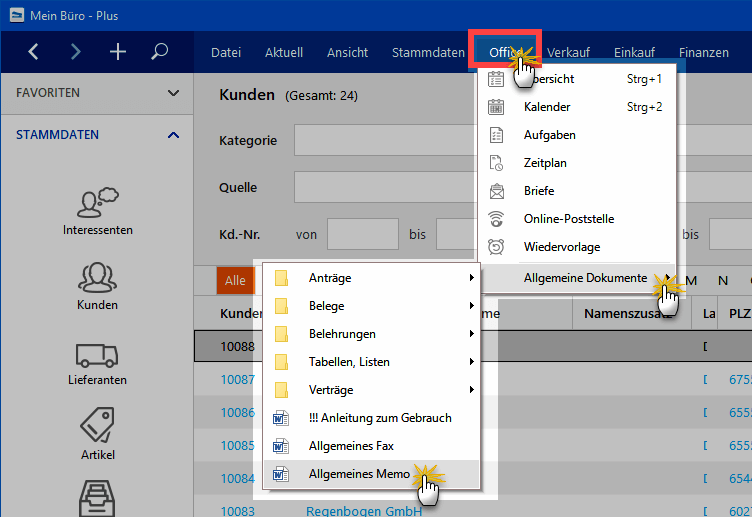Viewport: 752px width, 517px height.
Task: Click the Word icon beside Anleitung zum Gebrauch
Action: point(281,418)
